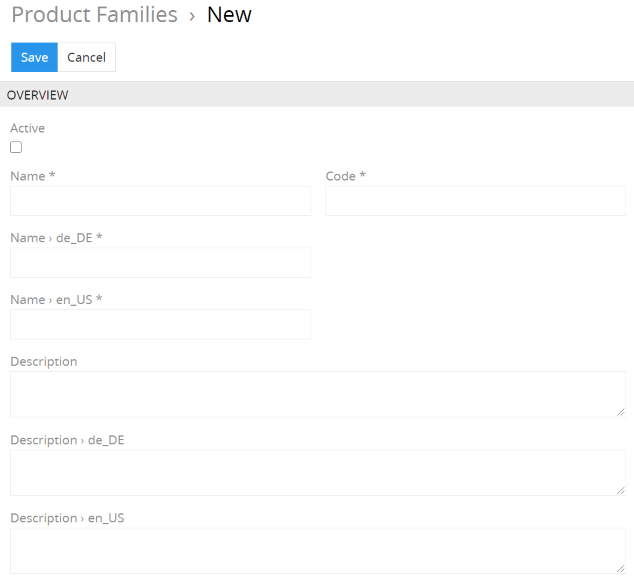This screenshot has width=634, height=583.
Task: Click inside the main Description textarea
Action: pyautogui.click(x=318, y=395)
